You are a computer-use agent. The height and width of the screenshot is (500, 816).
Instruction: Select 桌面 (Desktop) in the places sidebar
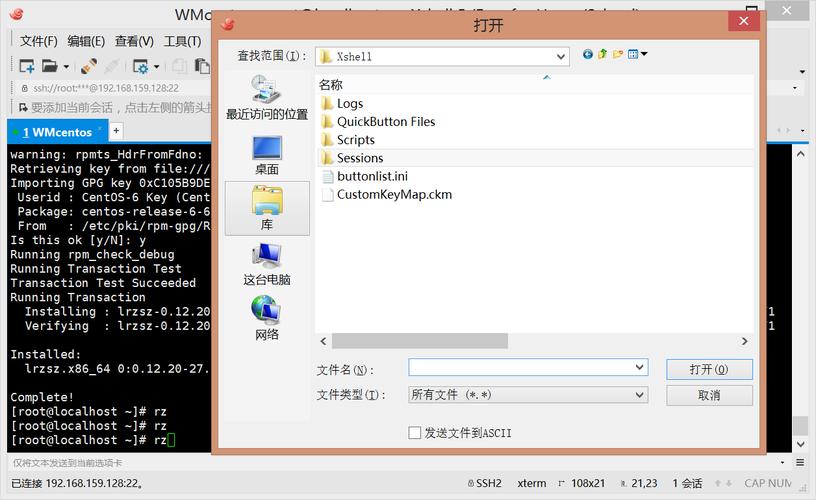pyautogui.click(x=267, y=155)
